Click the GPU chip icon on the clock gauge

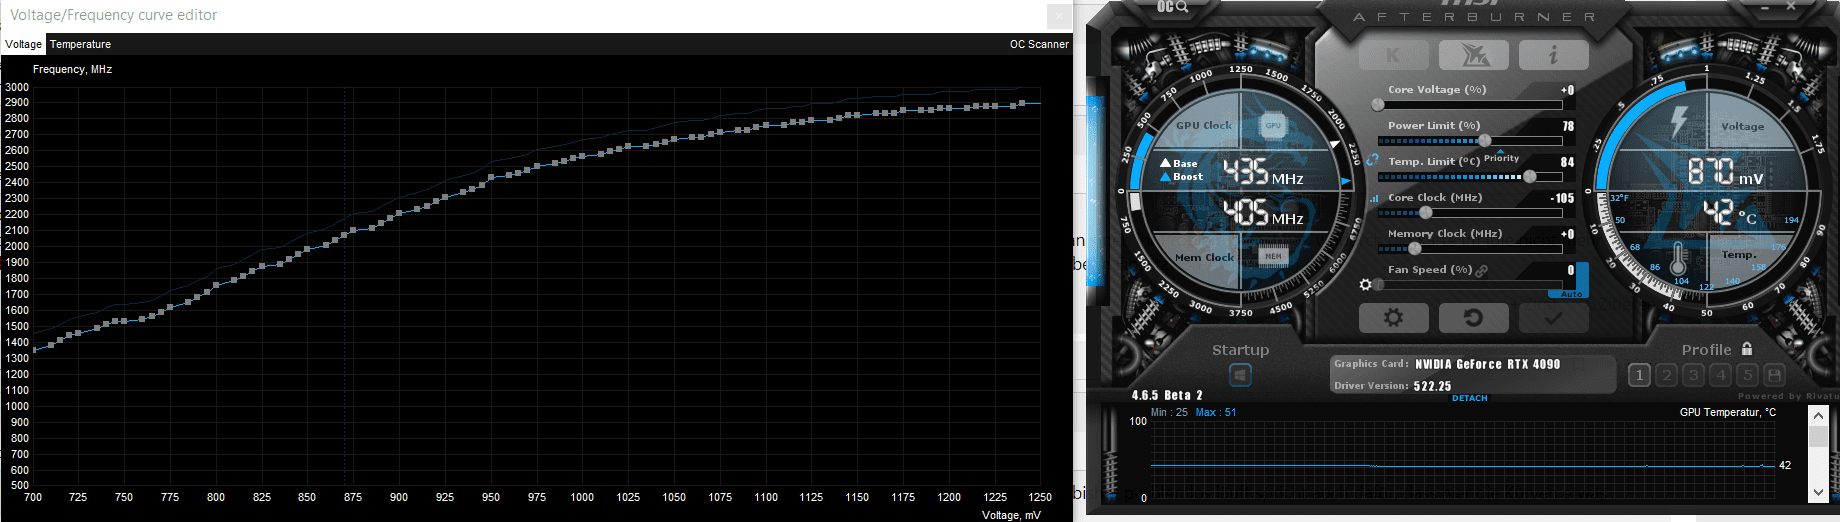[1273, 126]
